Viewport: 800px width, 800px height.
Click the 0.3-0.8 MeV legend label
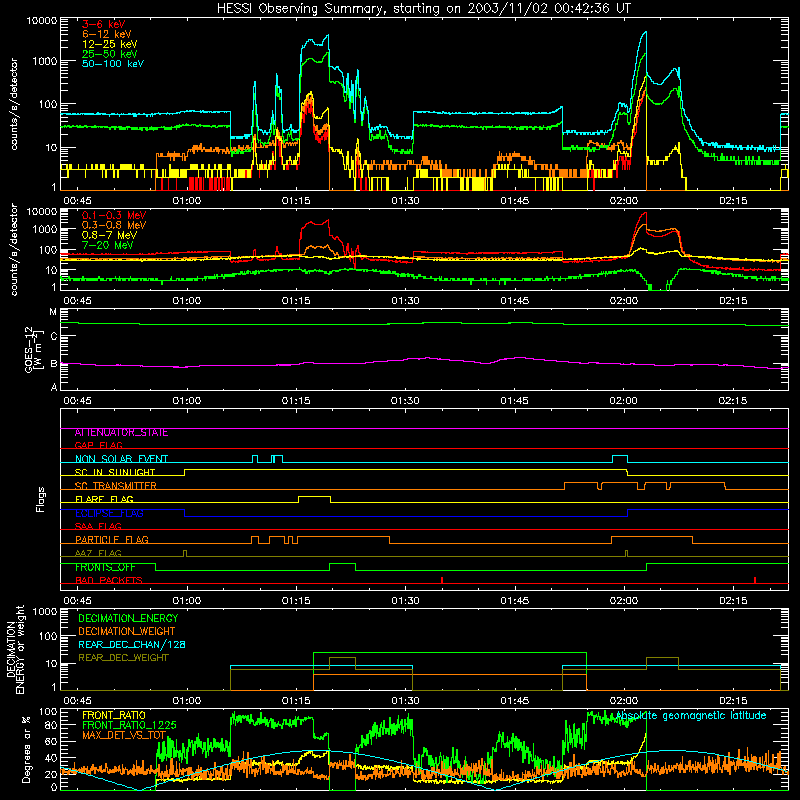pyautogui.click(x=114, y=225)
